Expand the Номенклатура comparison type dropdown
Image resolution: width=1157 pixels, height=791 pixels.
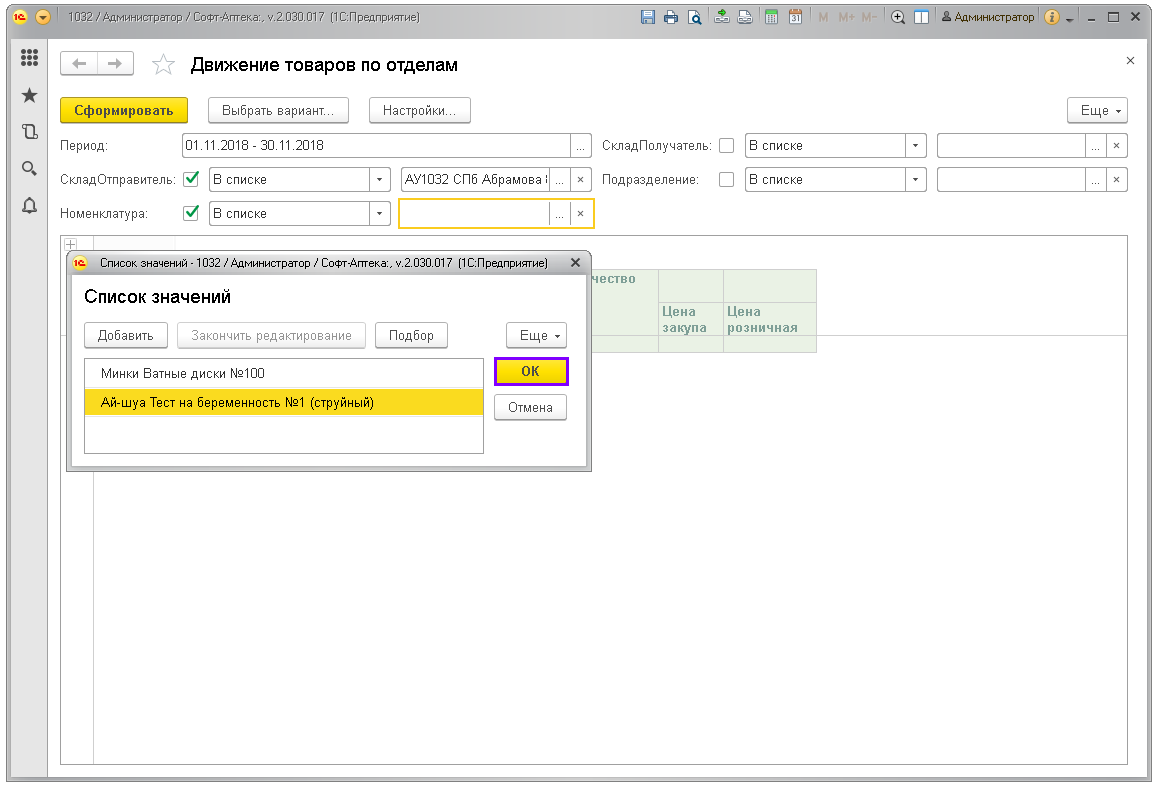(379, 213)
